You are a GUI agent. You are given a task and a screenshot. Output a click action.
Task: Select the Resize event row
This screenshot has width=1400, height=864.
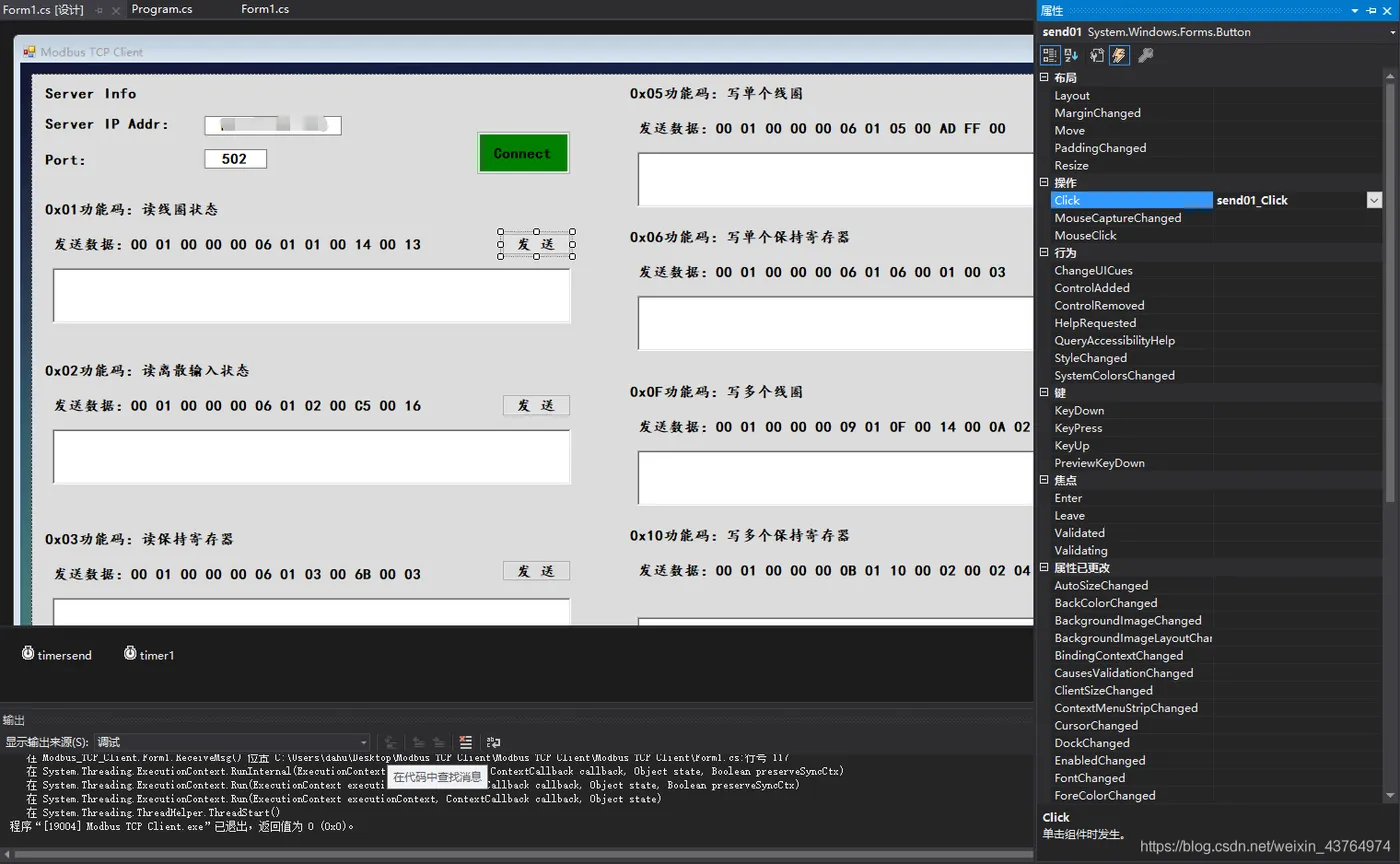pos(1216,165)
